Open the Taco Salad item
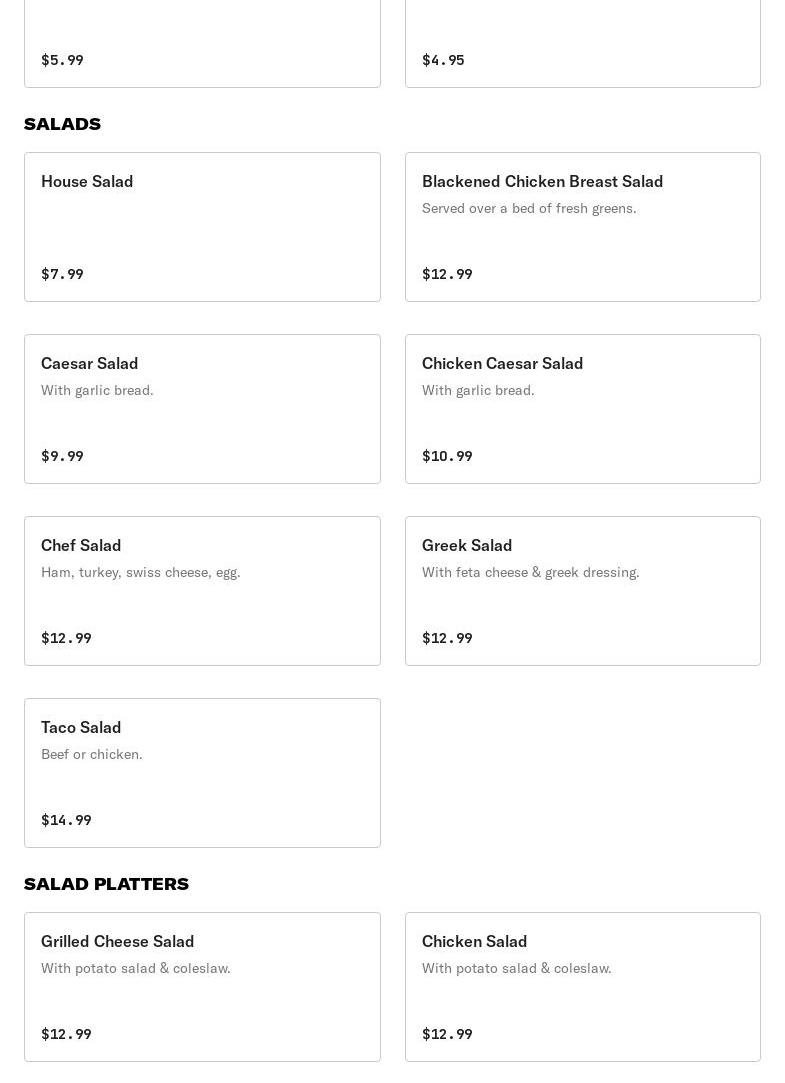This screenshot has width=785, height=1083. (x=202, y=773)
